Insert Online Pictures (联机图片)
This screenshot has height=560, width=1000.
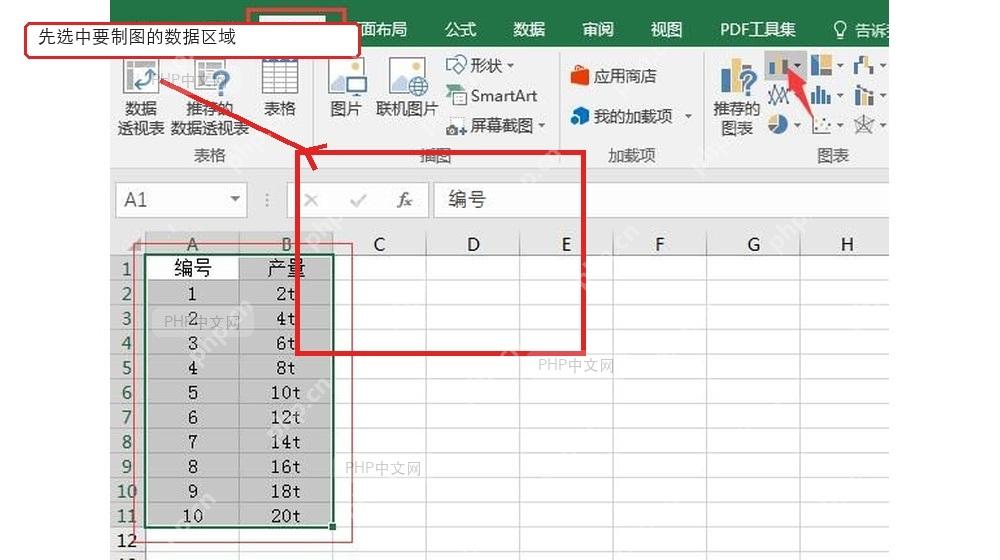(x=407, y=88)
